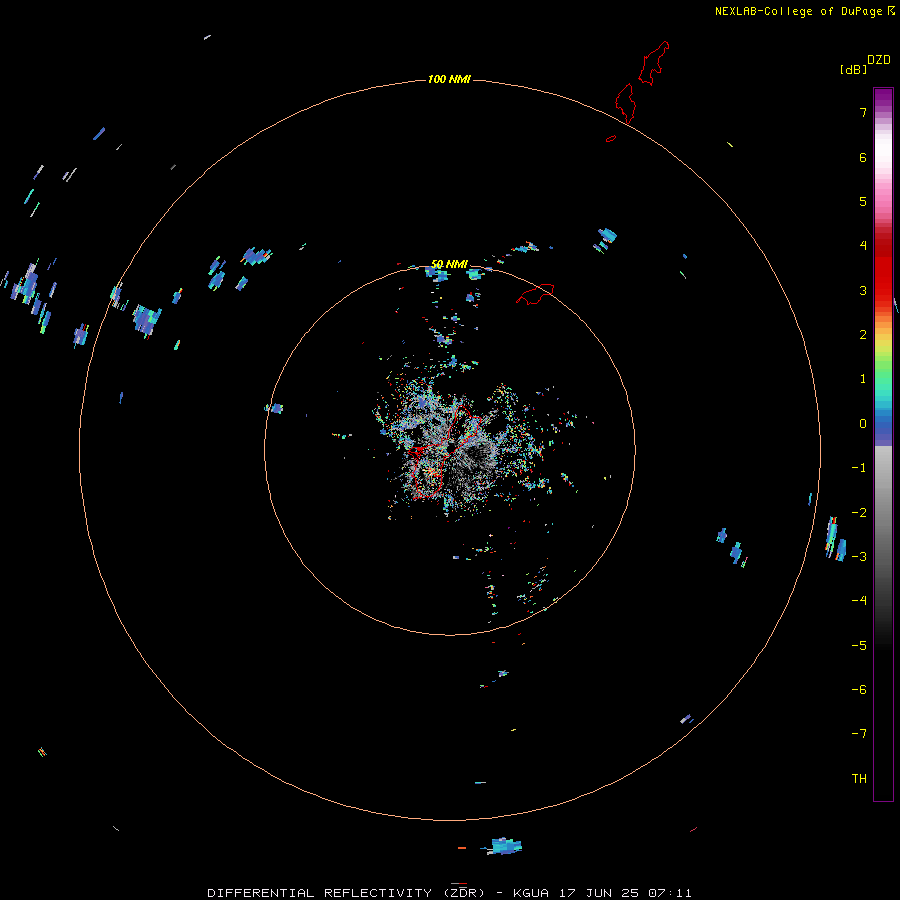The image size is (900, 900).
Task: Click the "50 NMI" range ring label
Action: (449, 264)
